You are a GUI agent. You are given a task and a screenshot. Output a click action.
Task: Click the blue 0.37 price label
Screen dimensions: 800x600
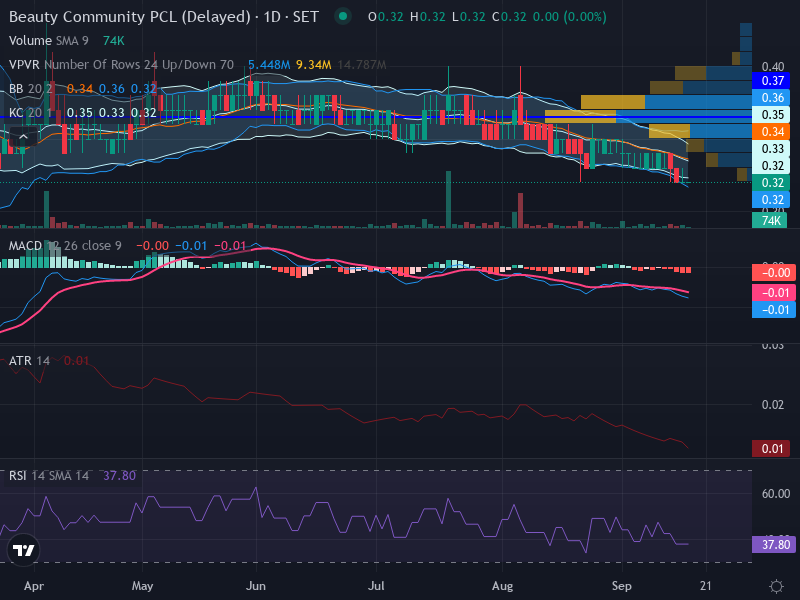771,81
